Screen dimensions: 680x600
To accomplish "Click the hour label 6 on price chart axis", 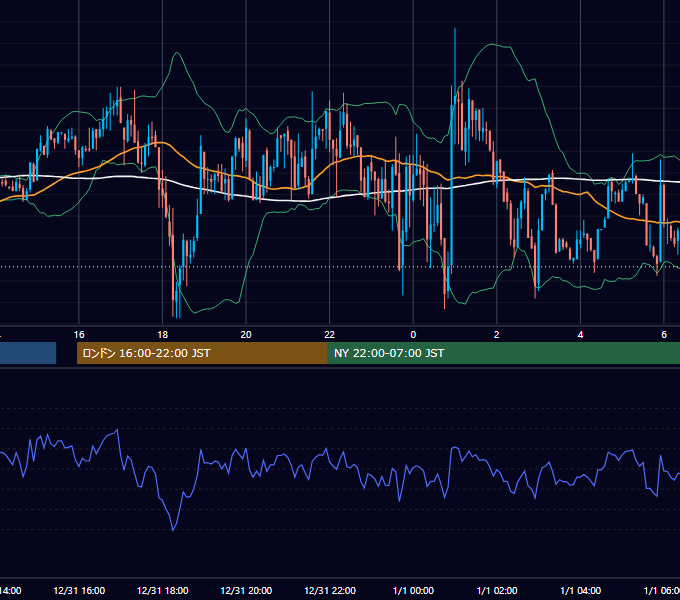I will pos(664,335).
